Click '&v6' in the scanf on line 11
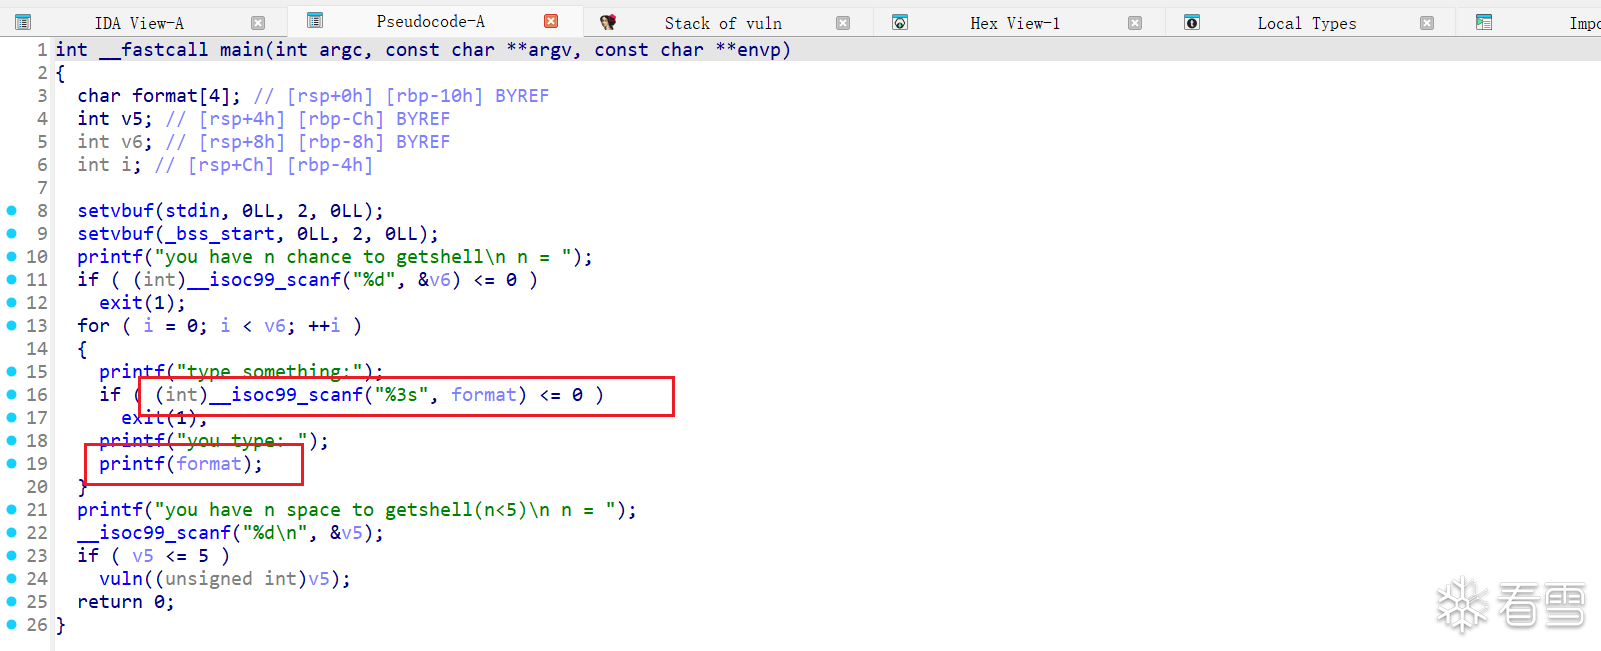 coord(434,280)
